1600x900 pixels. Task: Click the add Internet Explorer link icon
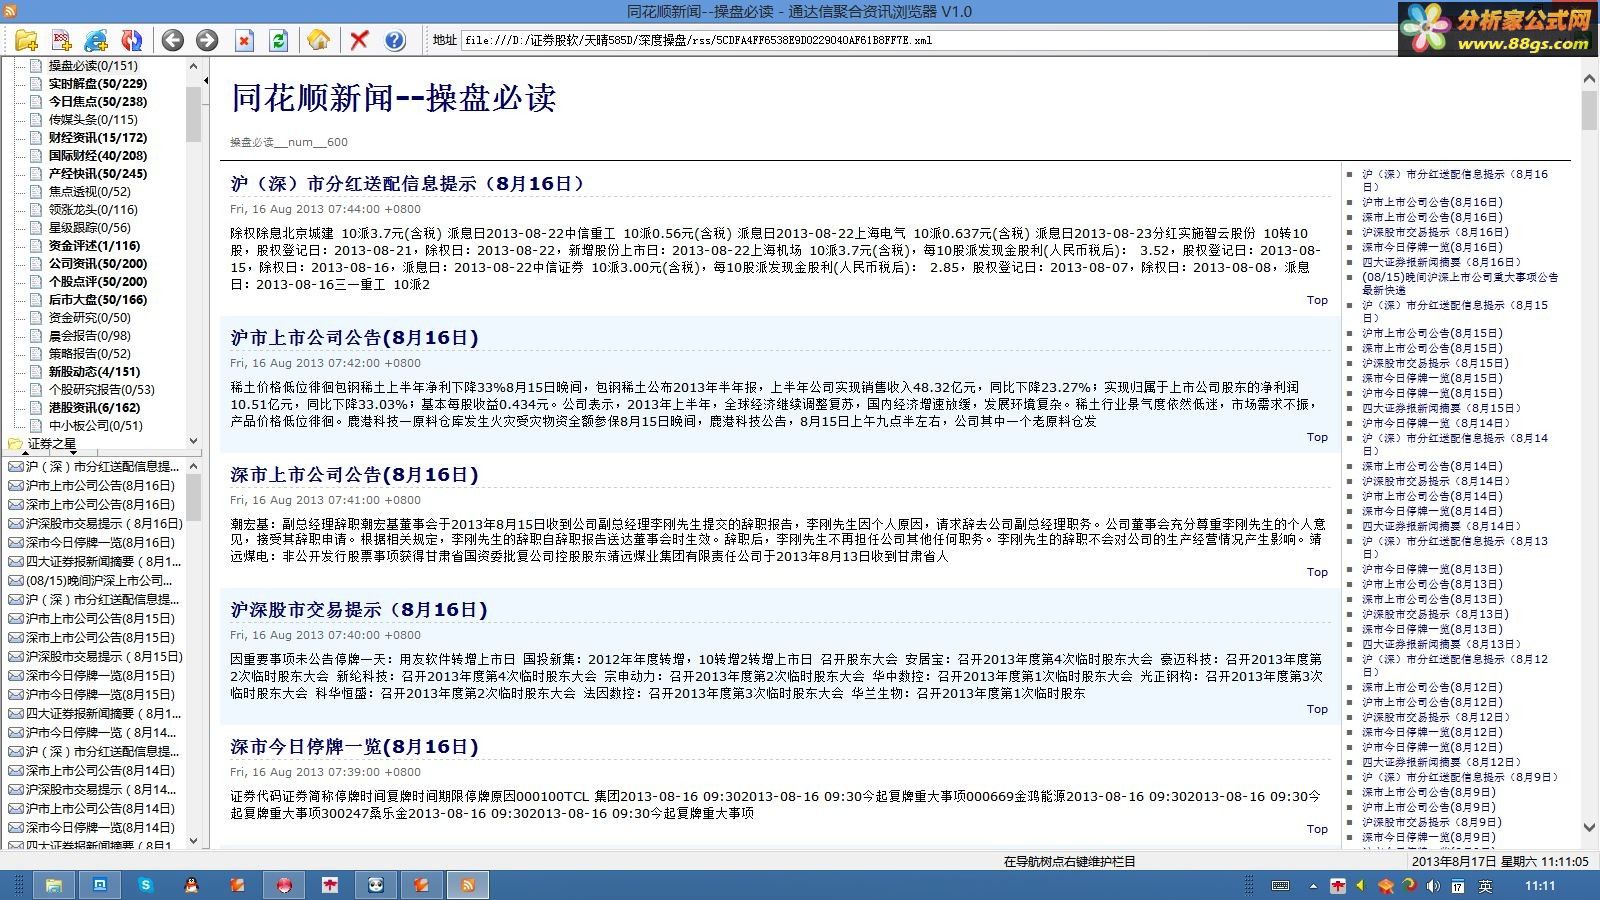pos(96,41)
